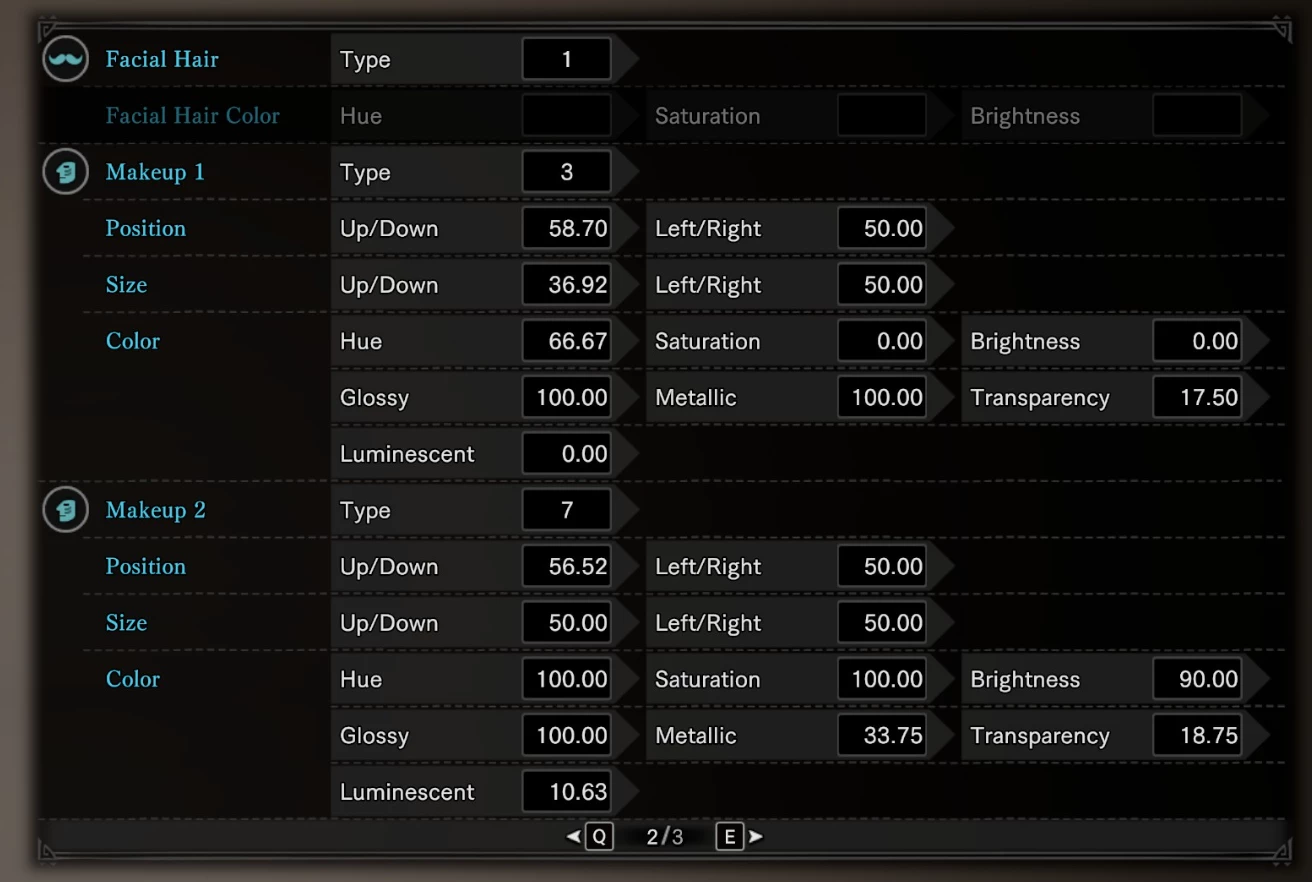Go to previous page with Q arrow
1312x882 pixels.
point(574,837)
